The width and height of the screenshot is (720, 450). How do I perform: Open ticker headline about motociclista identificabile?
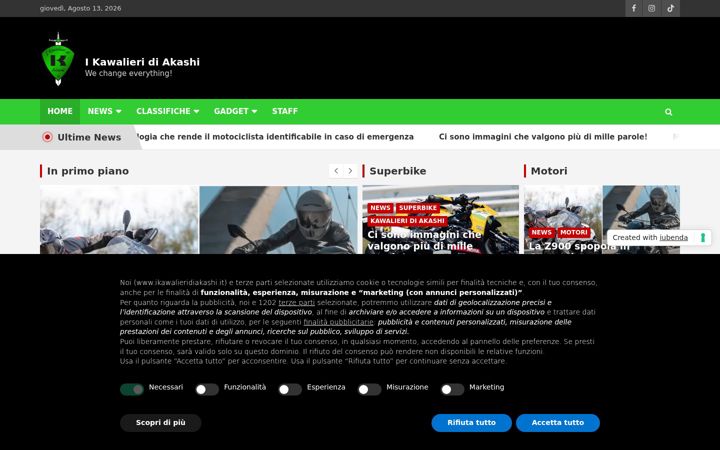tap(275, 137)
